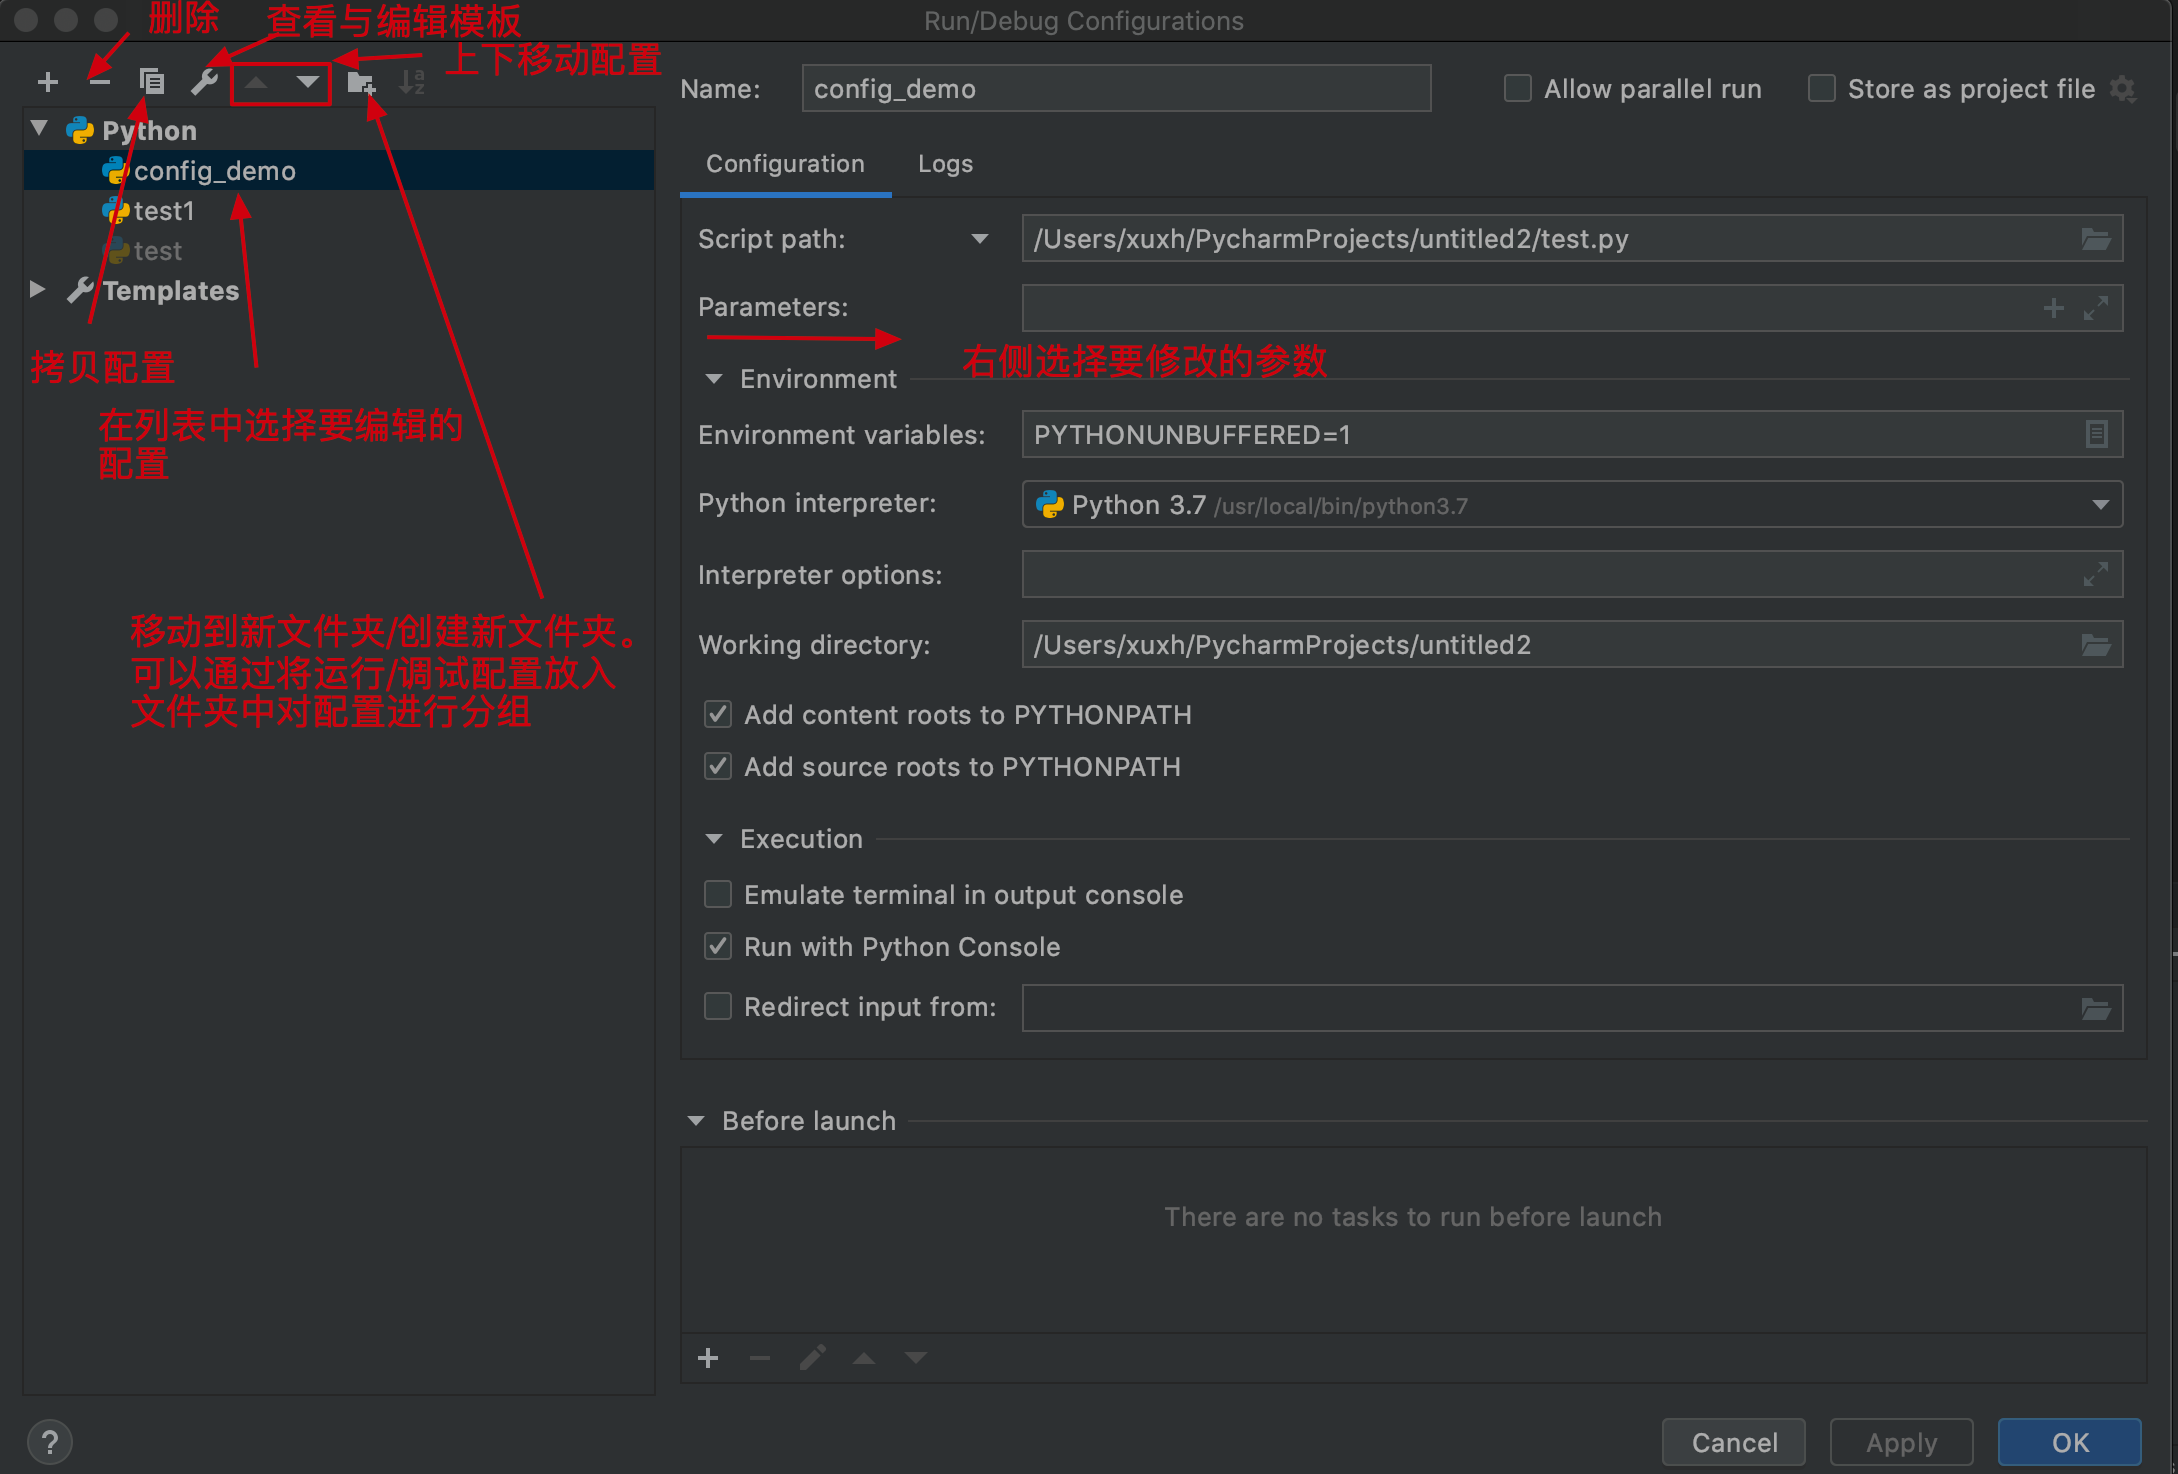Edit Before launch task pencil icon
The width and height of the screenshot is (2178, 1474).
point(812,1358)
